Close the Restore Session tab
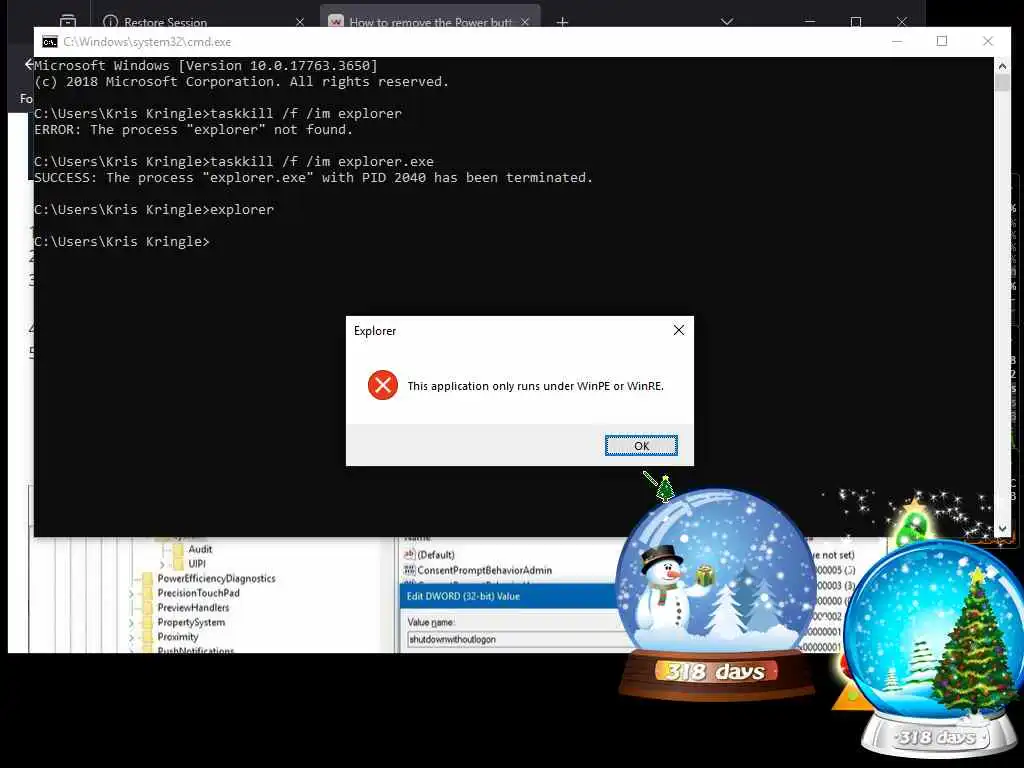 [300, 22]
